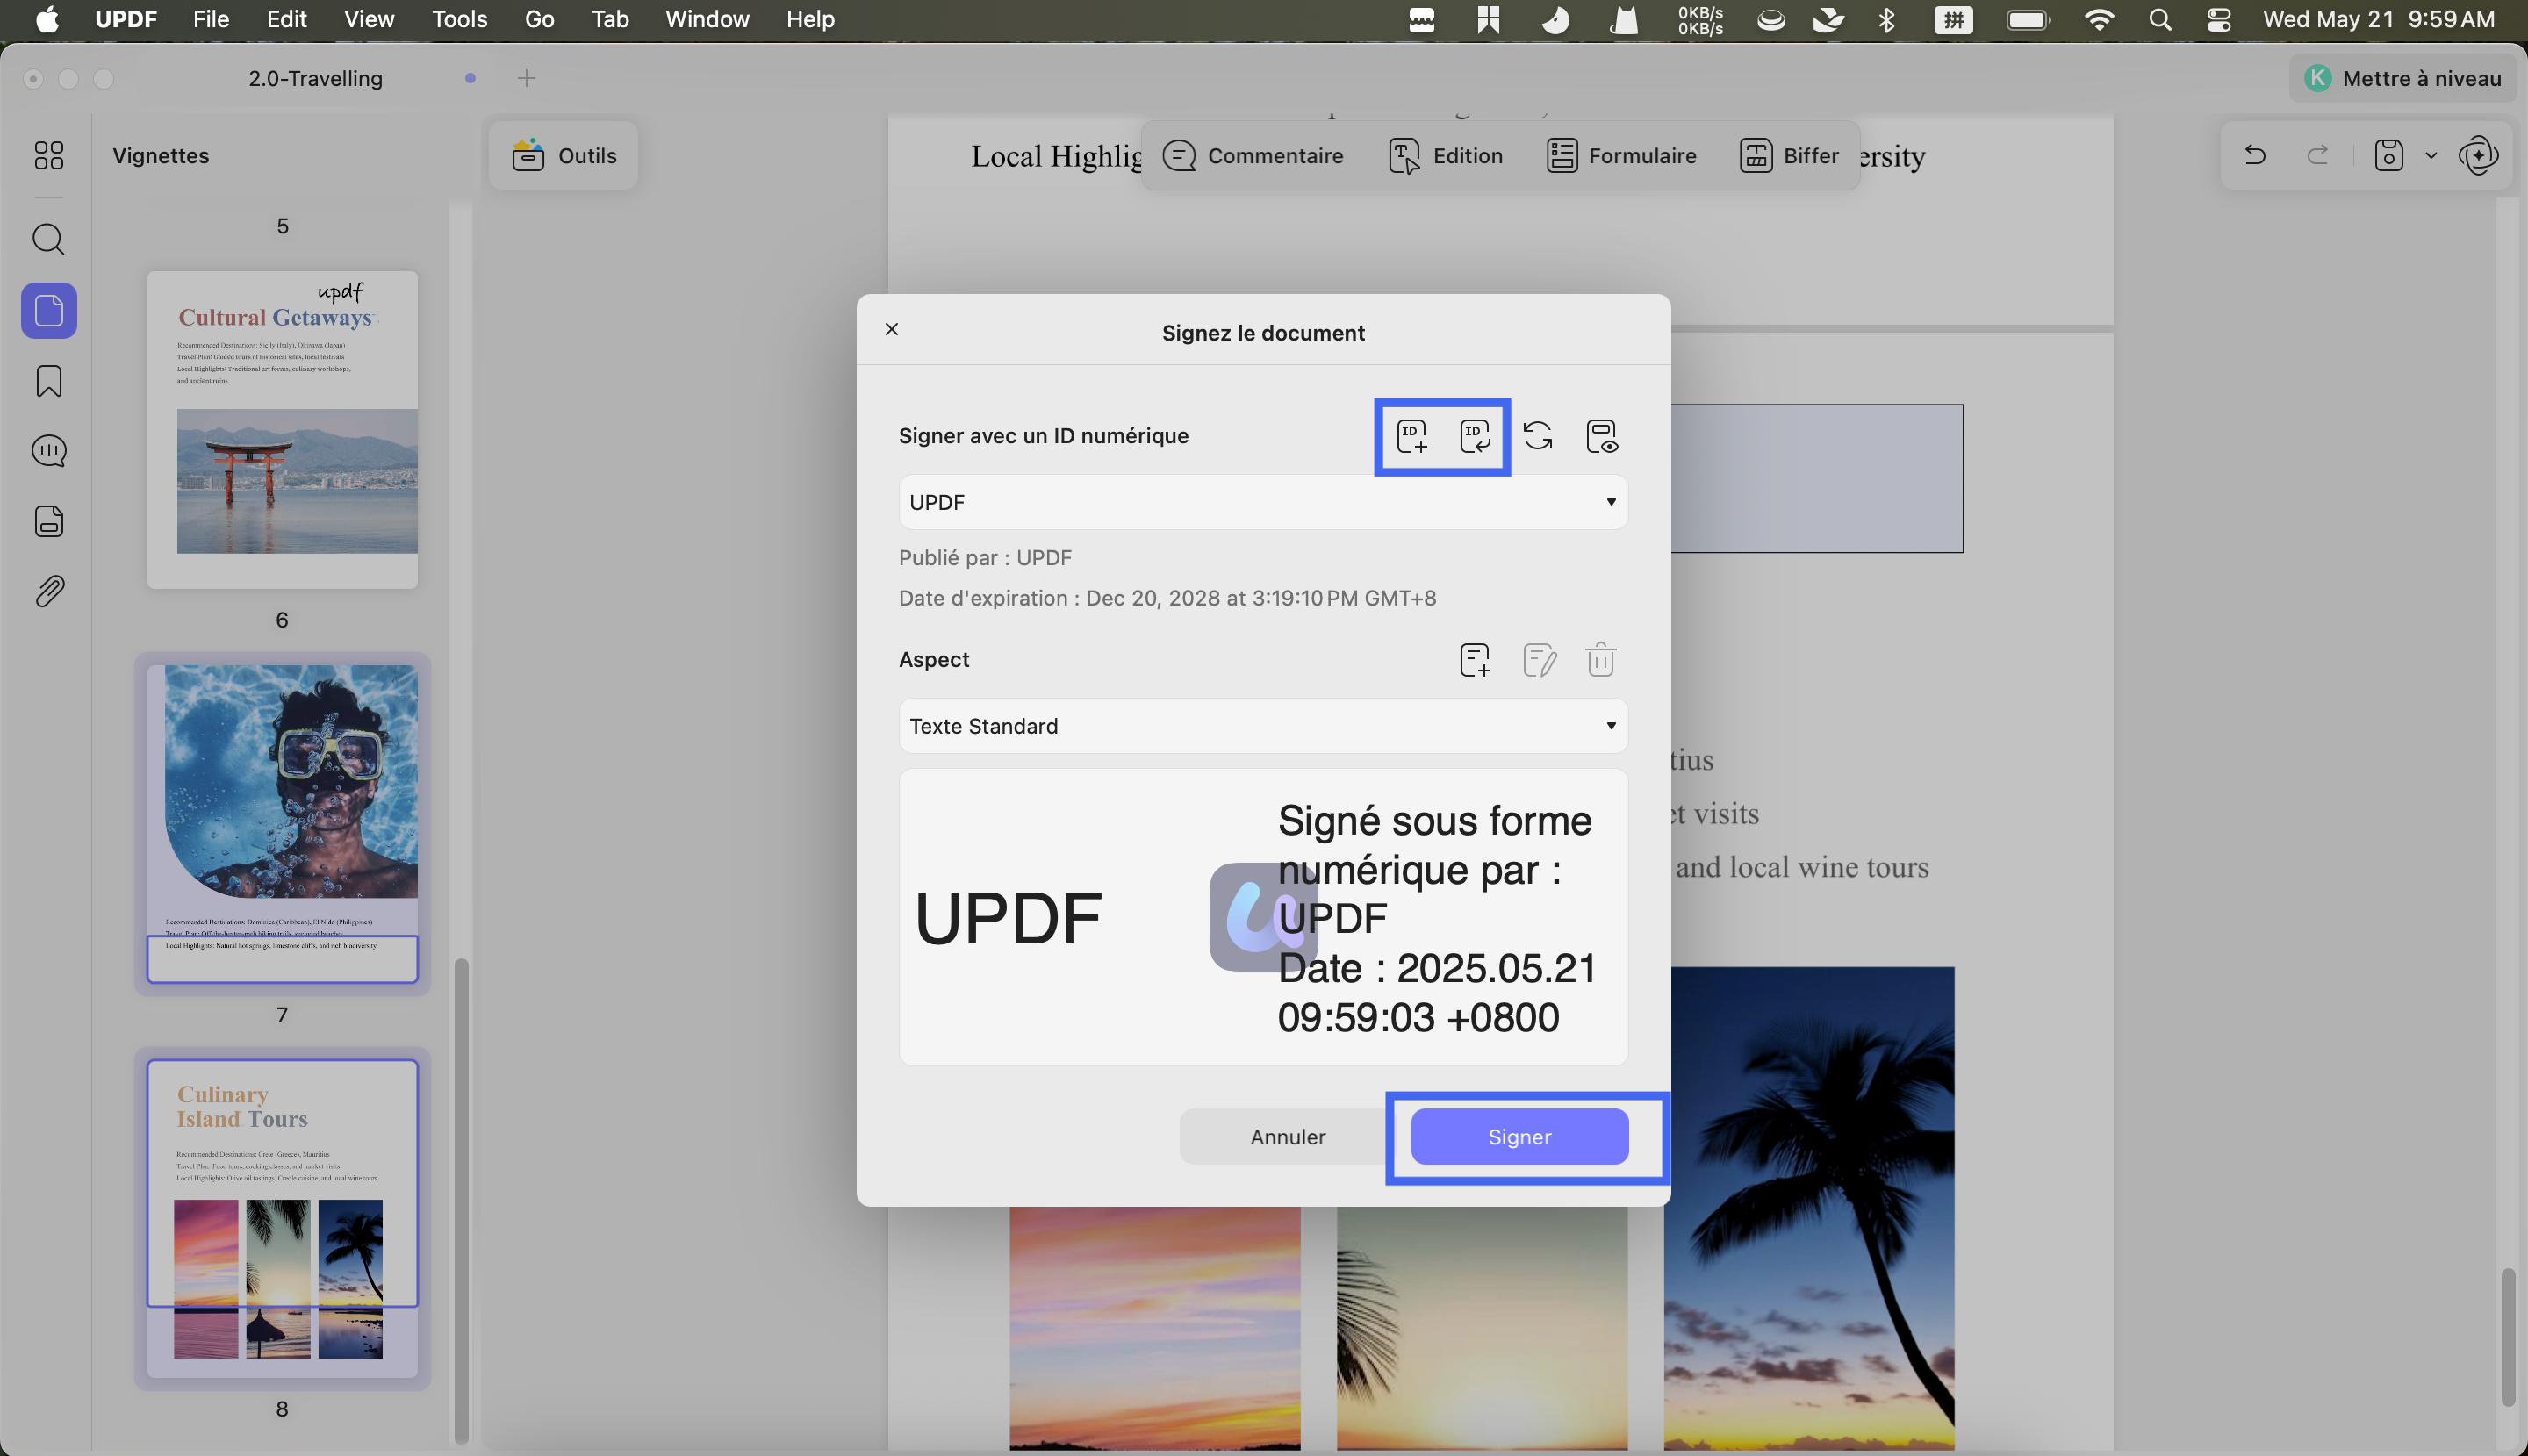Click the thumbnails panel scrollbar
2528x1456 pixels.
point(461,1200)
